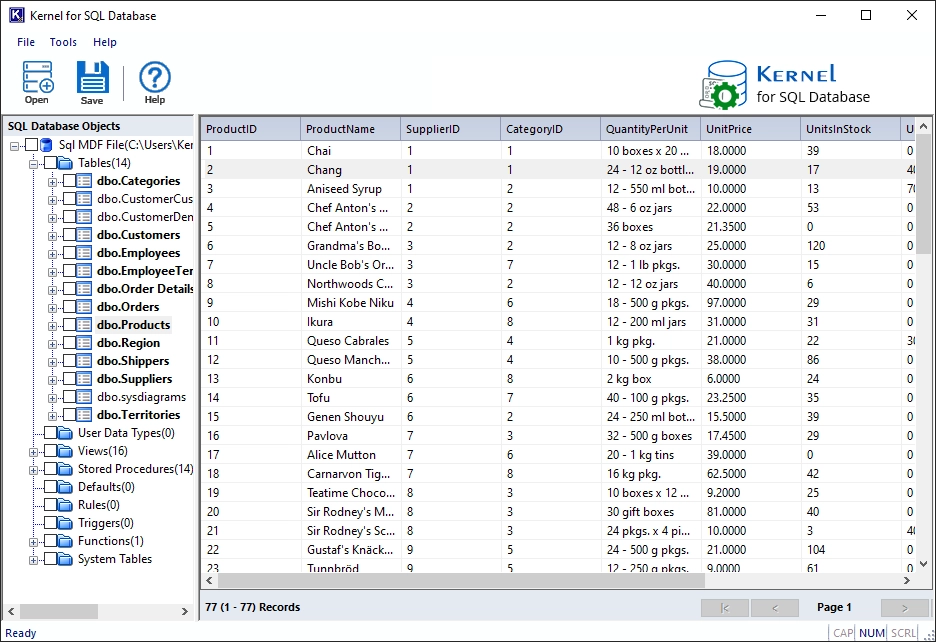
Task: Click the table icon beside dbo.CustomerCus
Action: [84, 199]
